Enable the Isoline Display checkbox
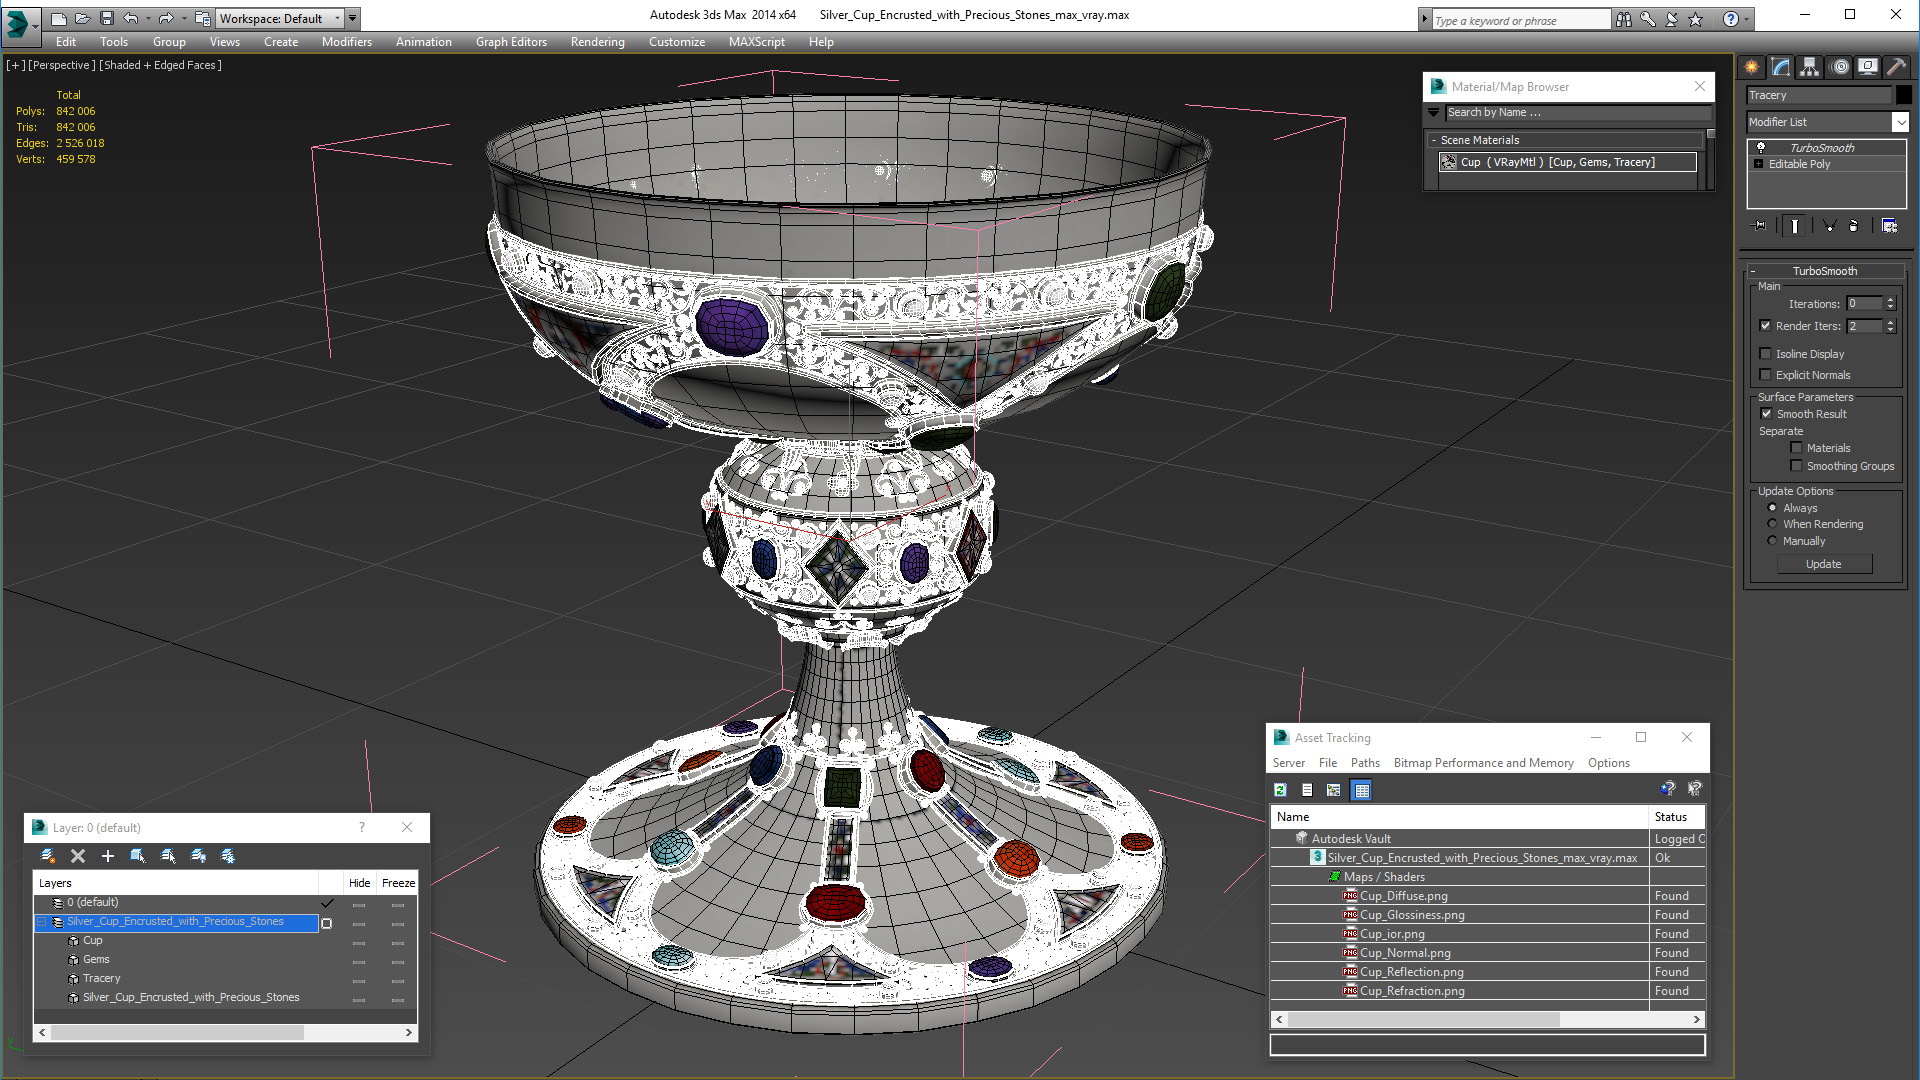Viewport: 1920px width, 1080px height. 1765,354
